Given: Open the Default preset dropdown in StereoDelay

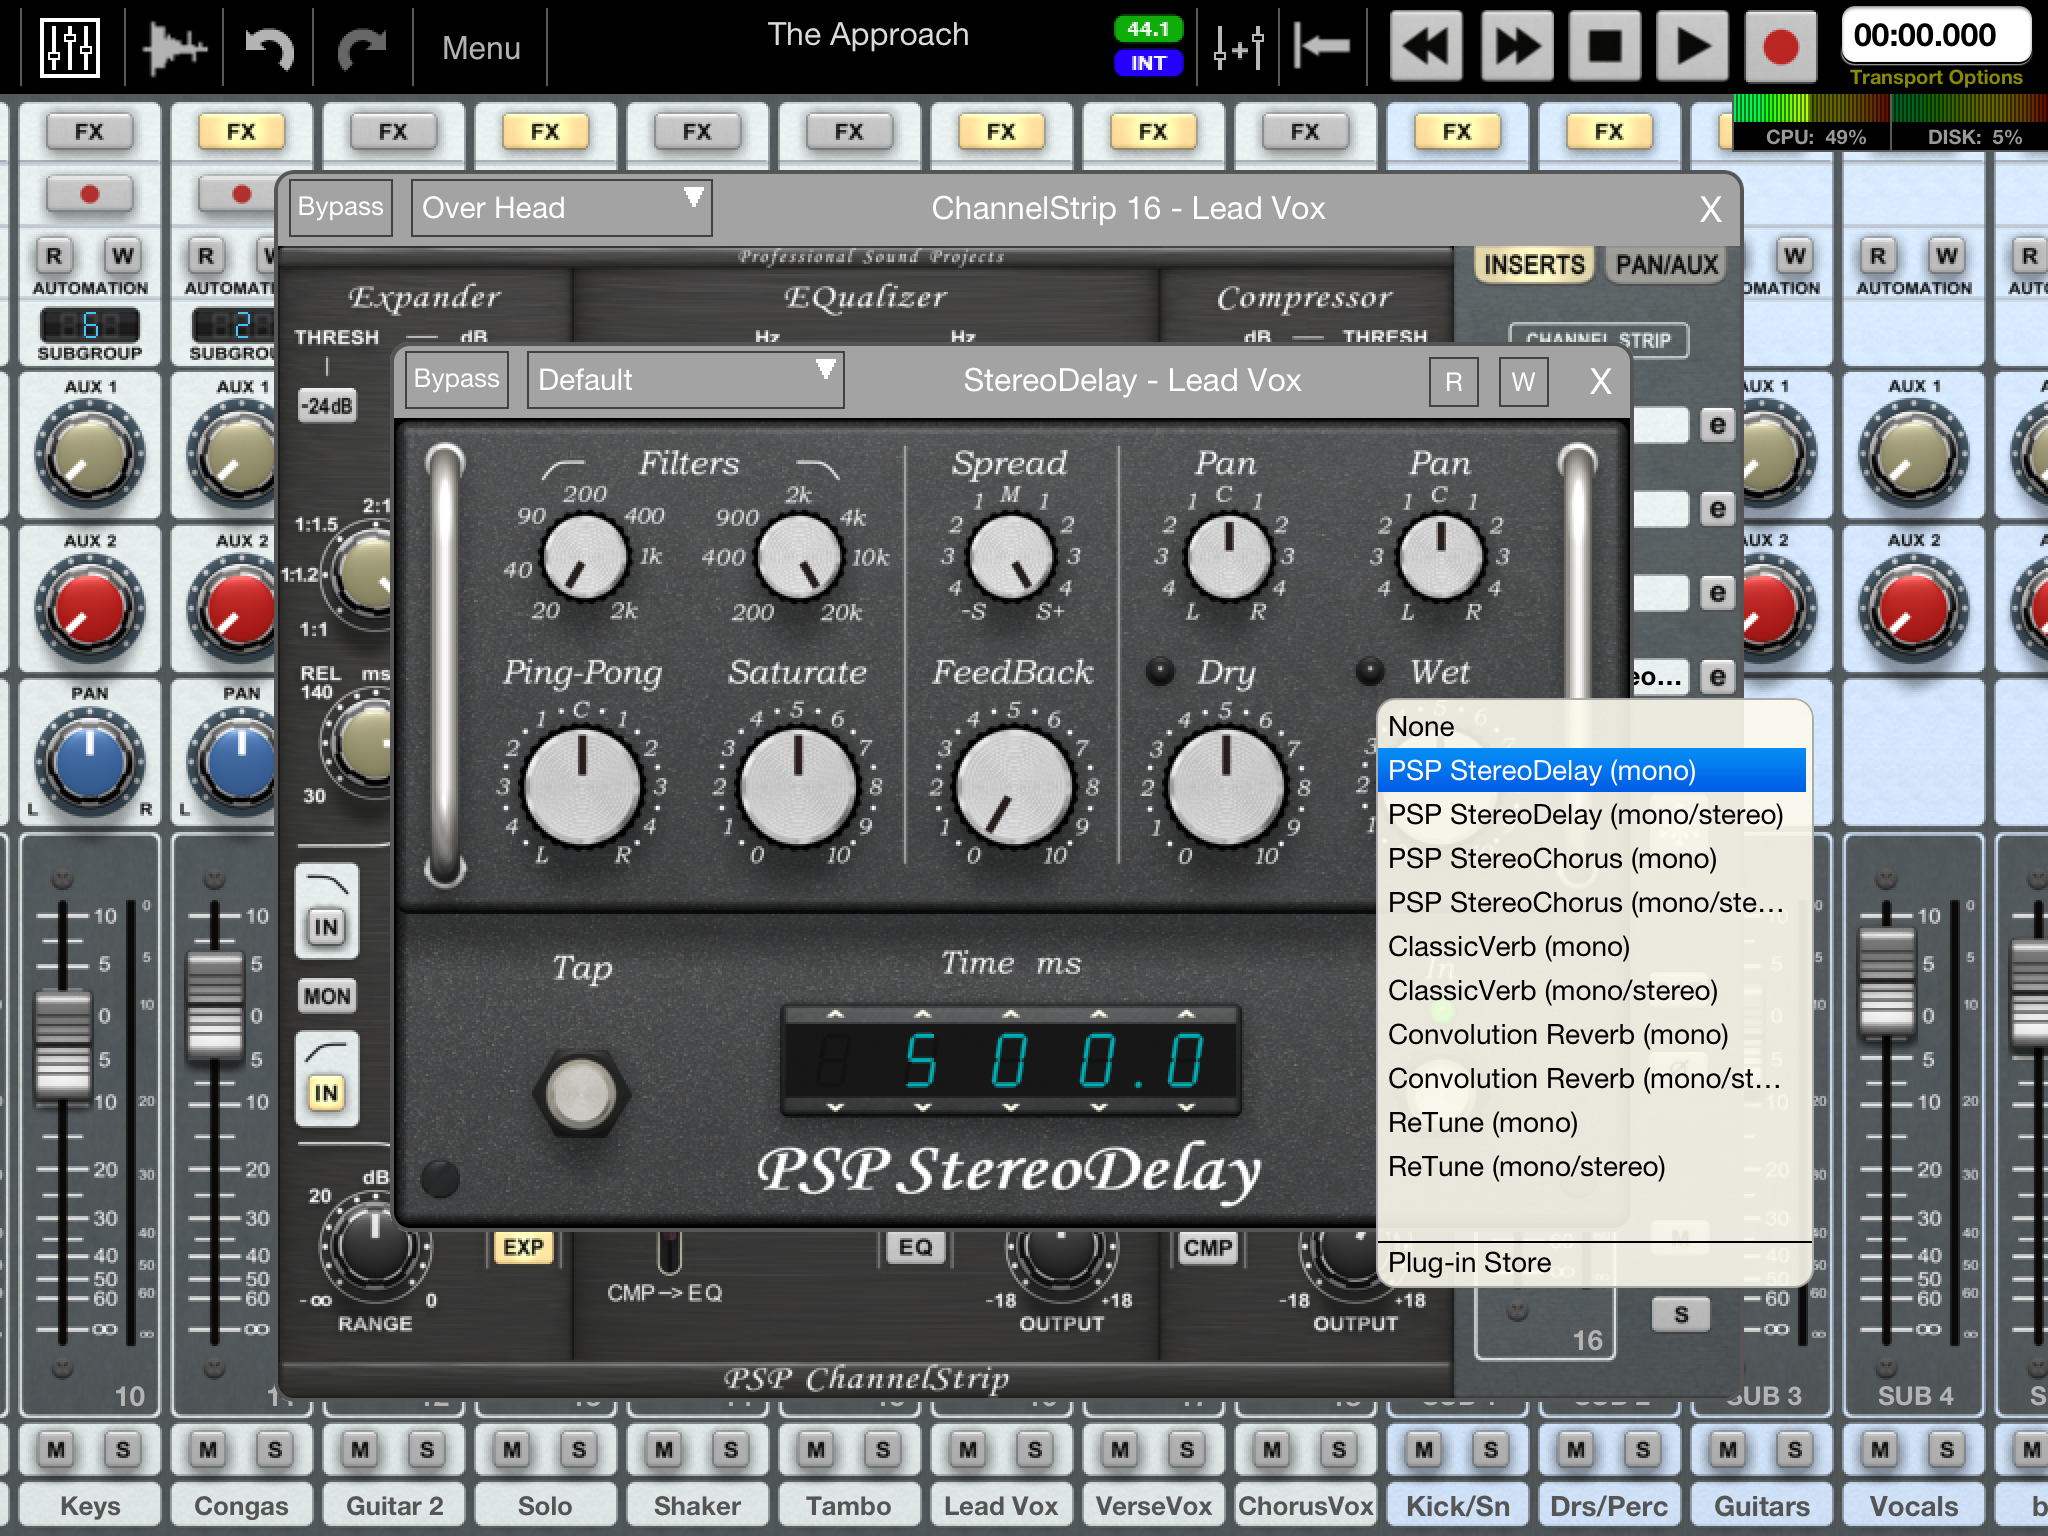Looking at the screenshot, I should pos(686,380).
